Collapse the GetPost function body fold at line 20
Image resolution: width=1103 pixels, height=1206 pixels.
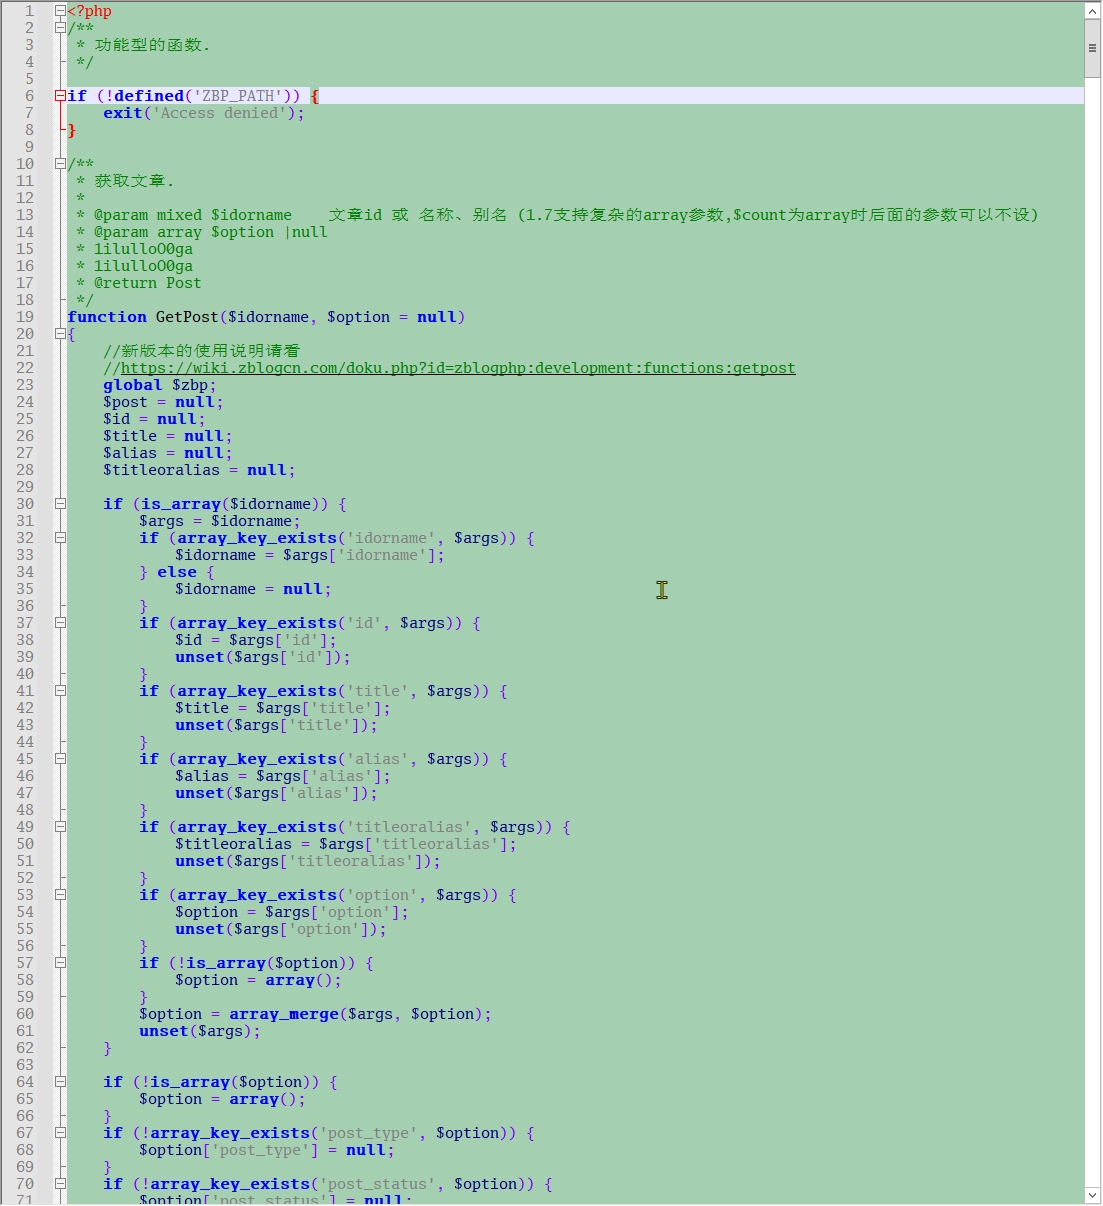click(x=60, y=334)
